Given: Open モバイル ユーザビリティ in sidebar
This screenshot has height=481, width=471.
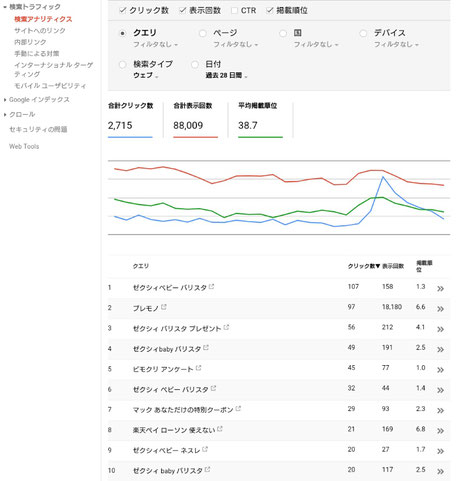Looking at the screenshot, I should click(x=50, y=86).
